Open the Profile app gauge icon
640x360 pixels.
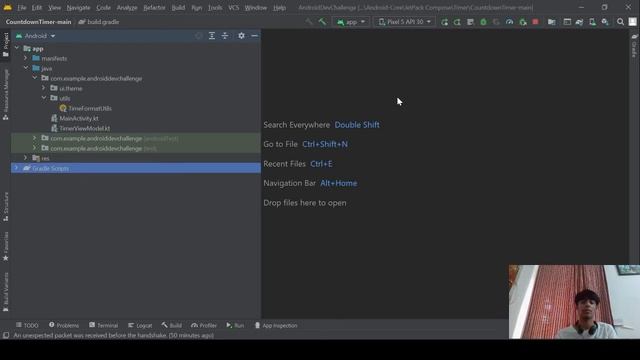509,22
